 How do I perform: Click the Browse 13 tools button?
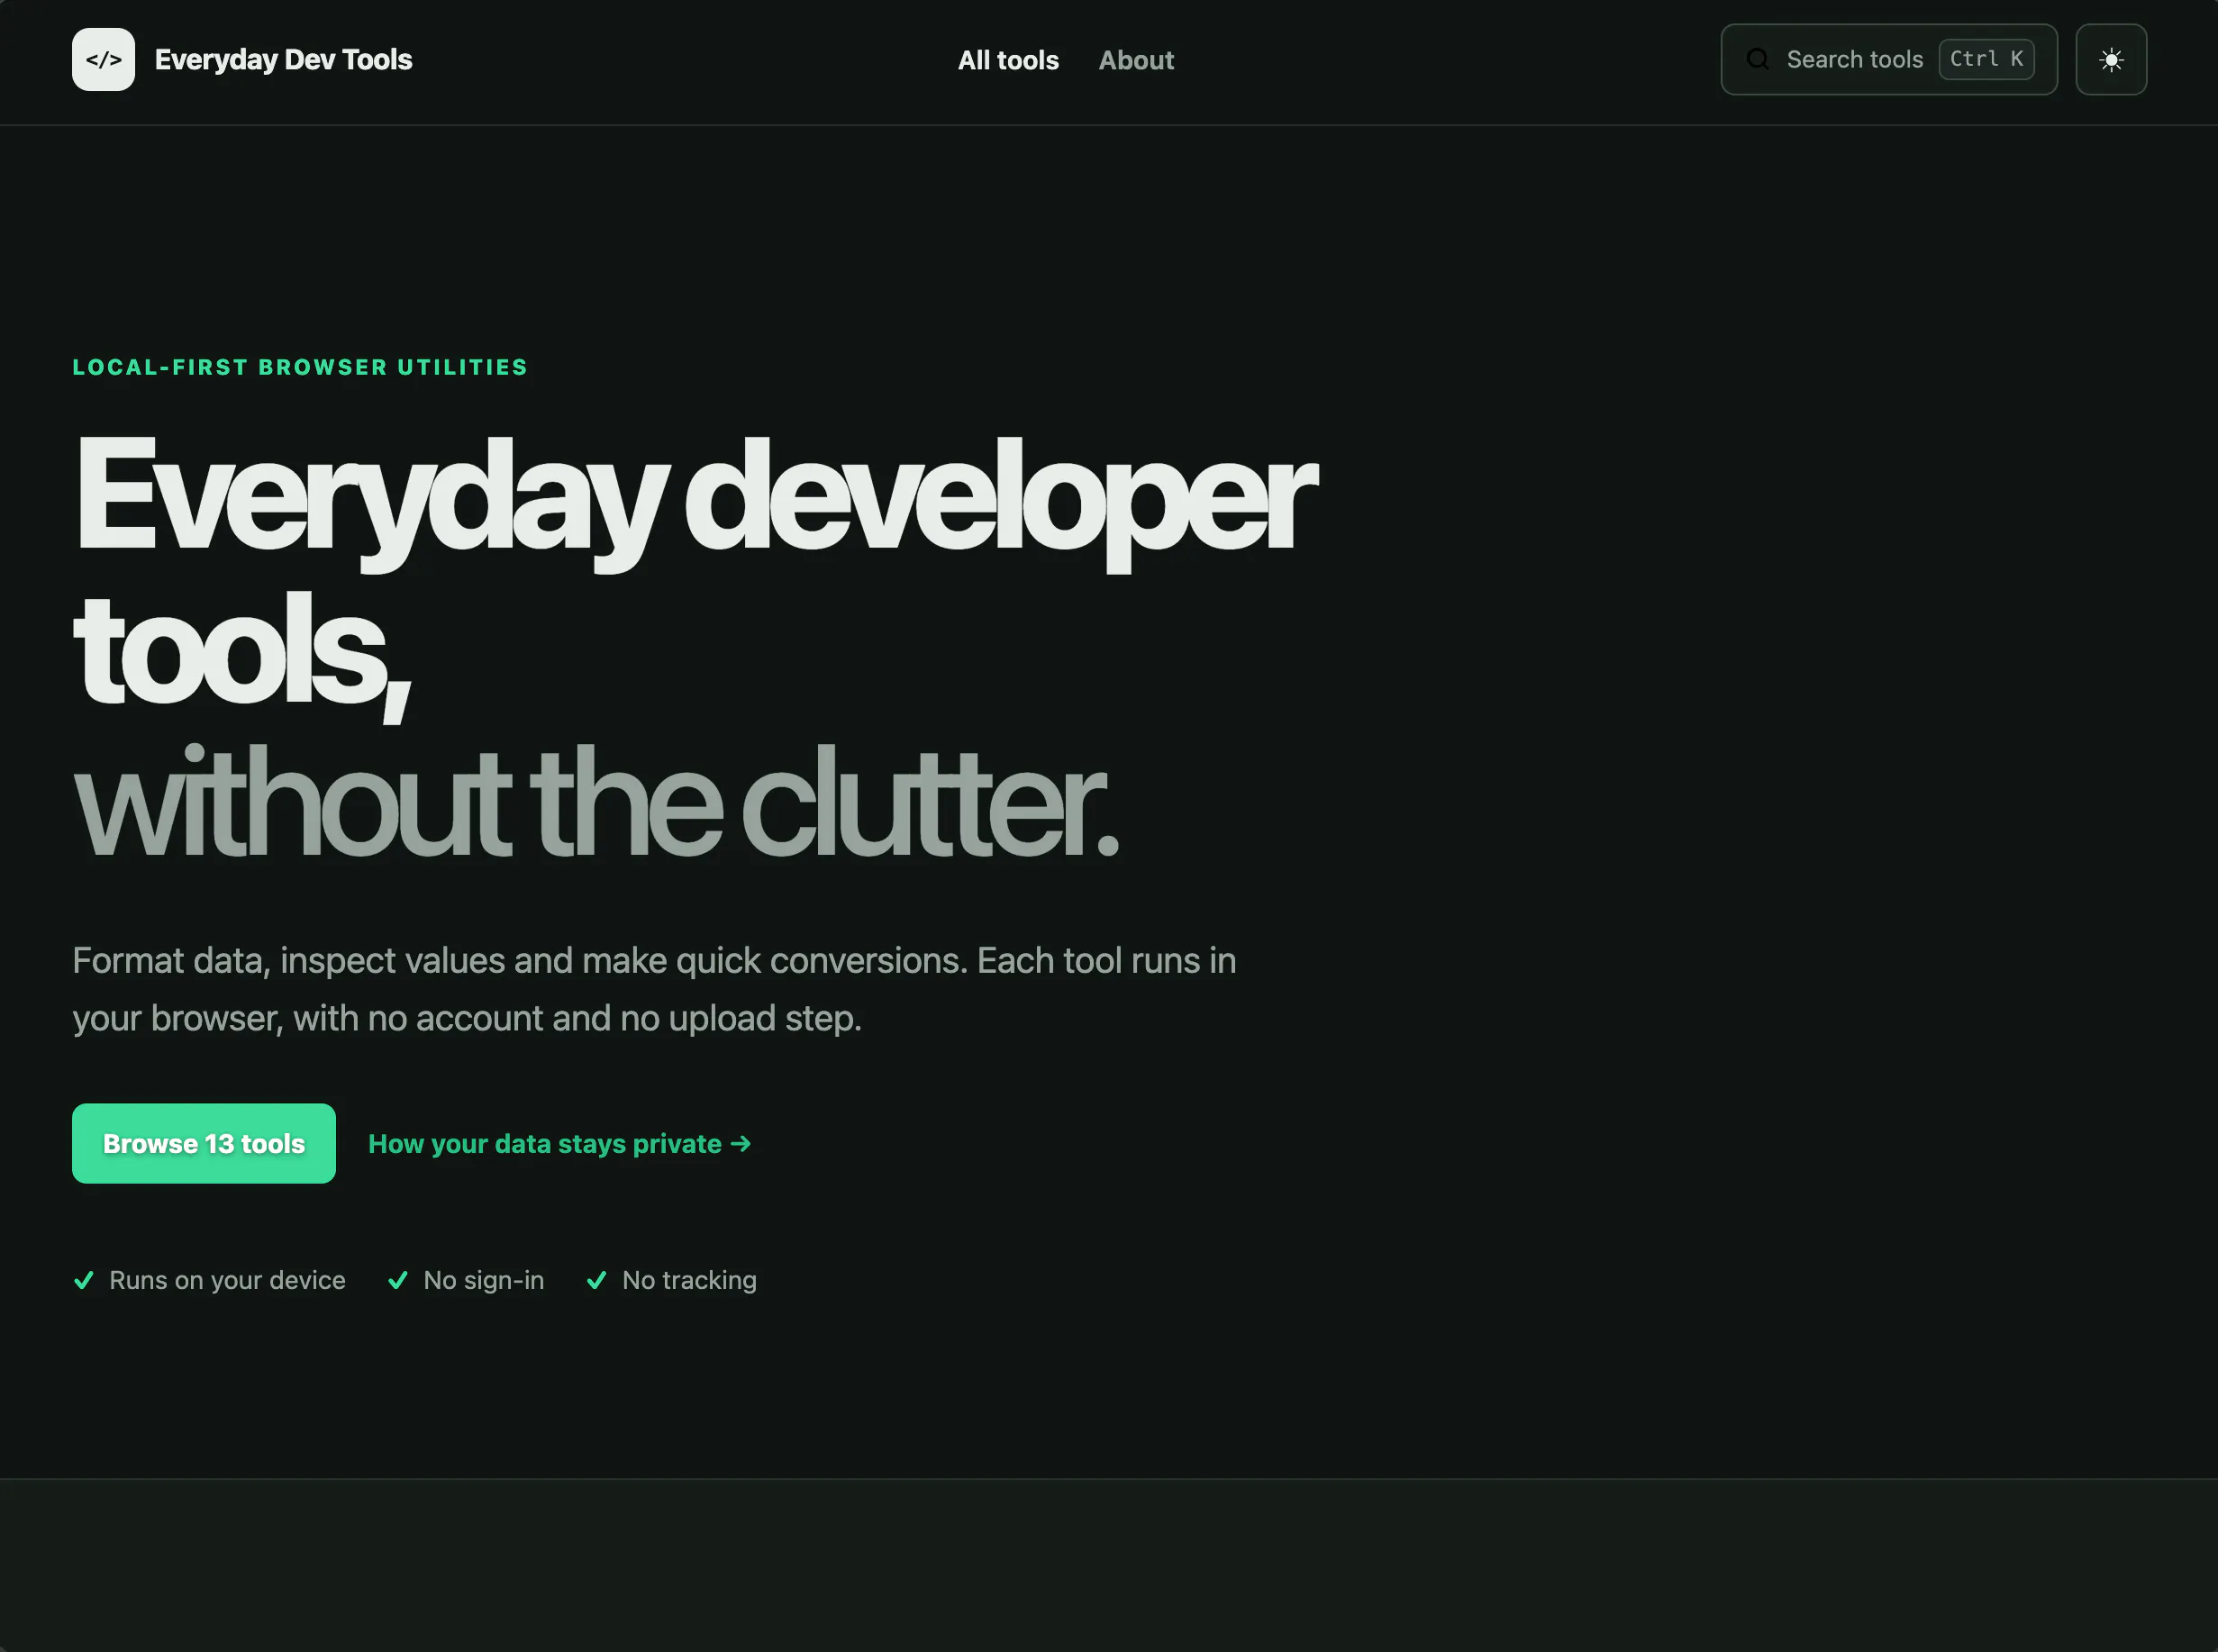[x=204, y=1143]
